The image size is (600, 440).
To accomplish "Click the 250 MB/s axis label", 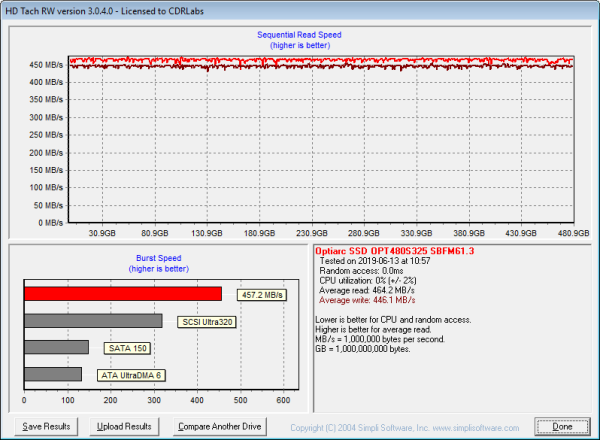I will [46, 135].
